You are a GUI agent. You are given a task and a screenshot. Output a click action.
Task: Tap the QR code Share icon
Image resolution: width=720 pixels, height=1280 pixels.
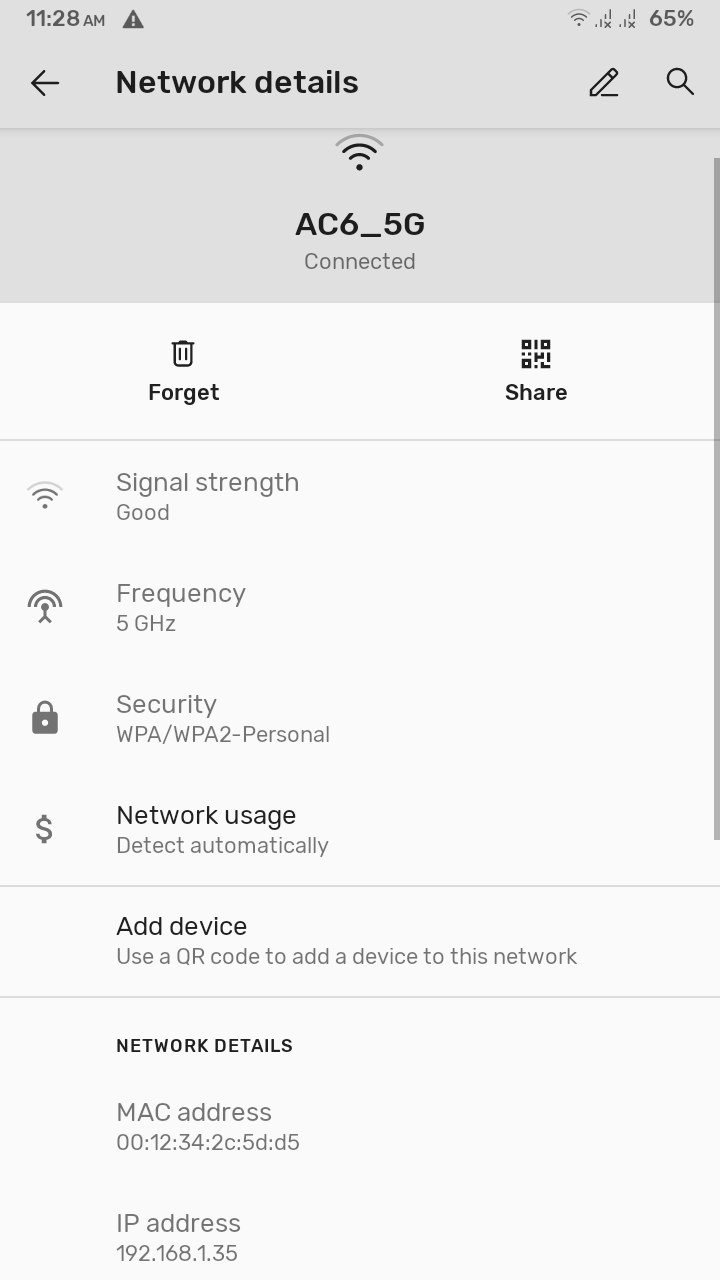536,354
